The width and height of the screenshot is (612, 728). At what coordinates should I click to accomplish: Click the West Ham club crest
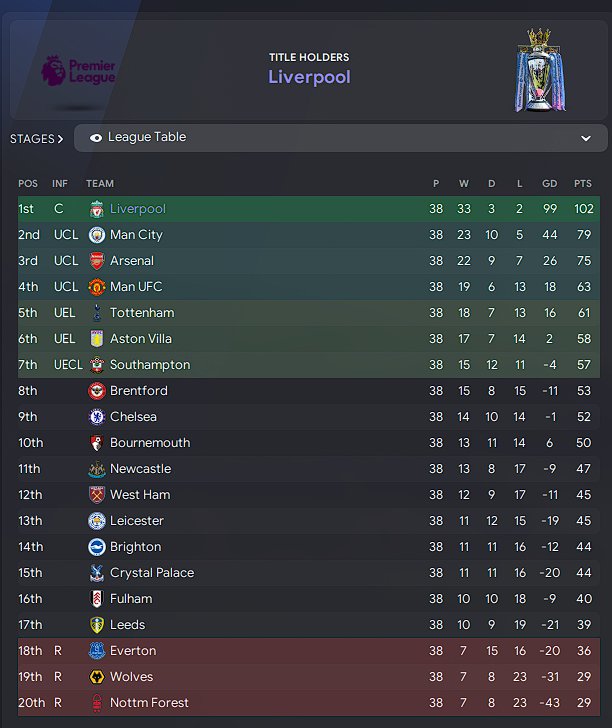pos(96,495)
